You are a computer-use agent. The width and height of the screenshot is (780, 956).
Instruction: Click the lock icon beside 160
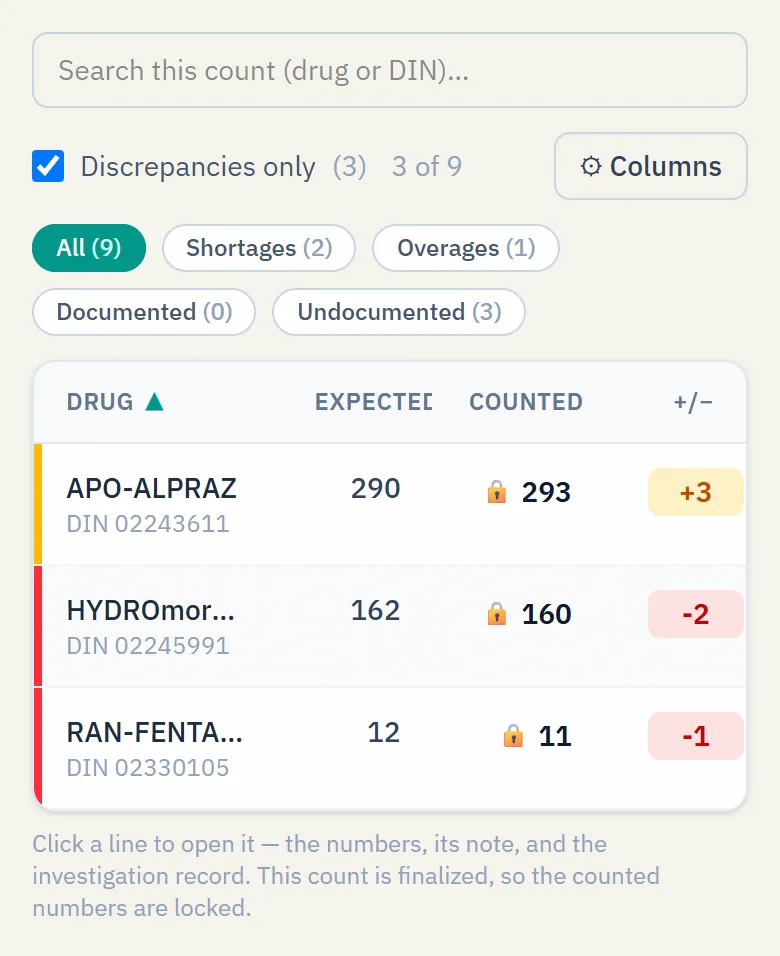point(497,613)
